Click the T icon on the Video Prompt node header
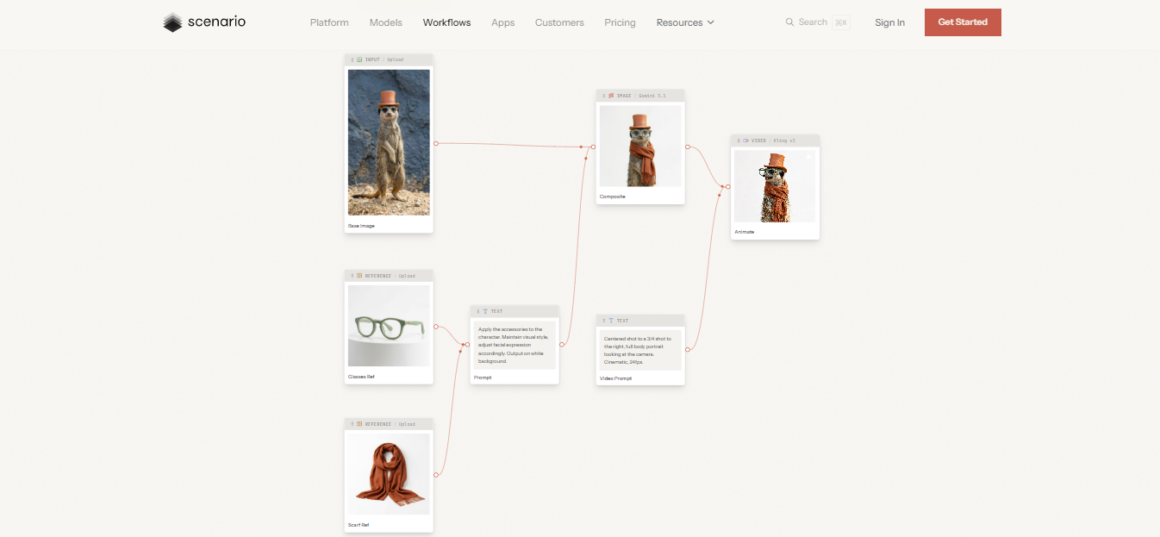 (611, 320)
